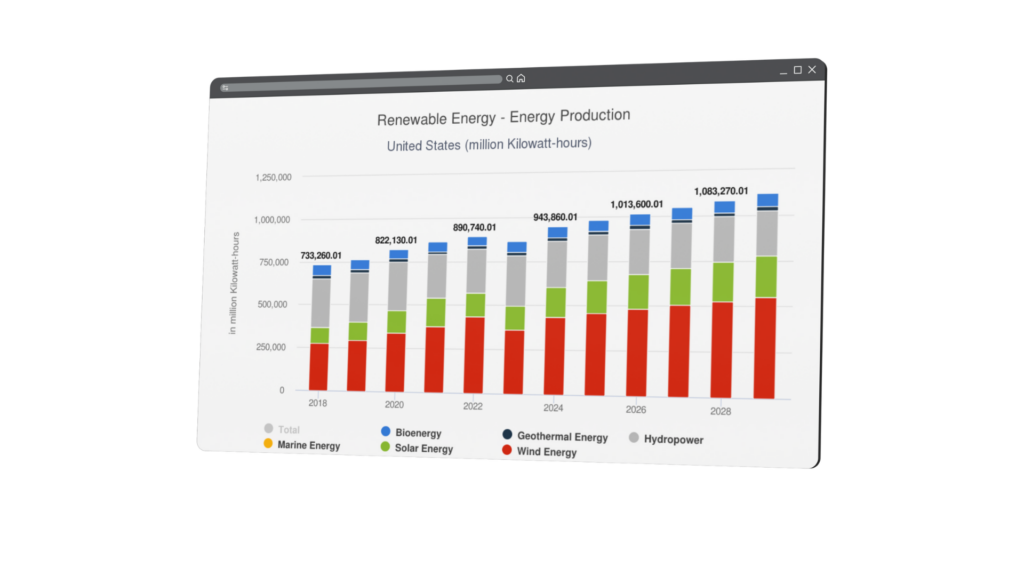Hide the Wind Energy series via its legend label
This screenshot has height=576, width=1024.
pyautogui.click(x=546, y=451)
